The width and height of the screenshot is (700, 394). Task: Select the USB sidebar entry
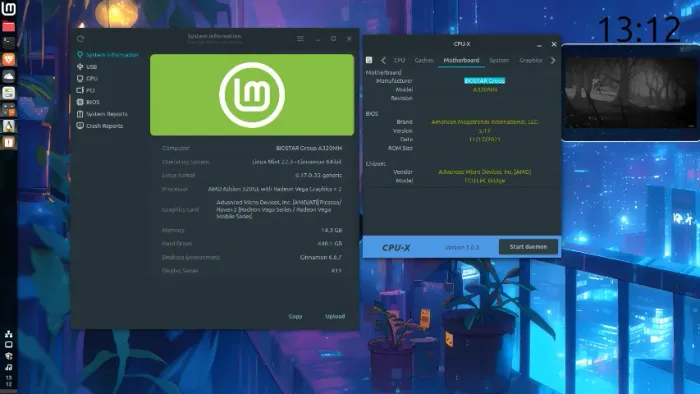pos(87,67)
